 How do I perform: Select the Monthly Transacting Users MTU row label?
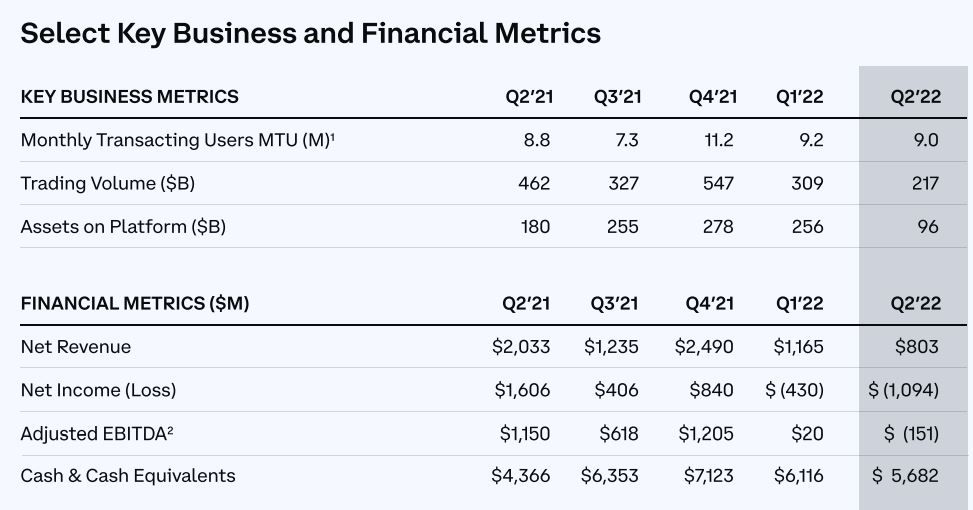pyautogui.click(x=177, y=140)
